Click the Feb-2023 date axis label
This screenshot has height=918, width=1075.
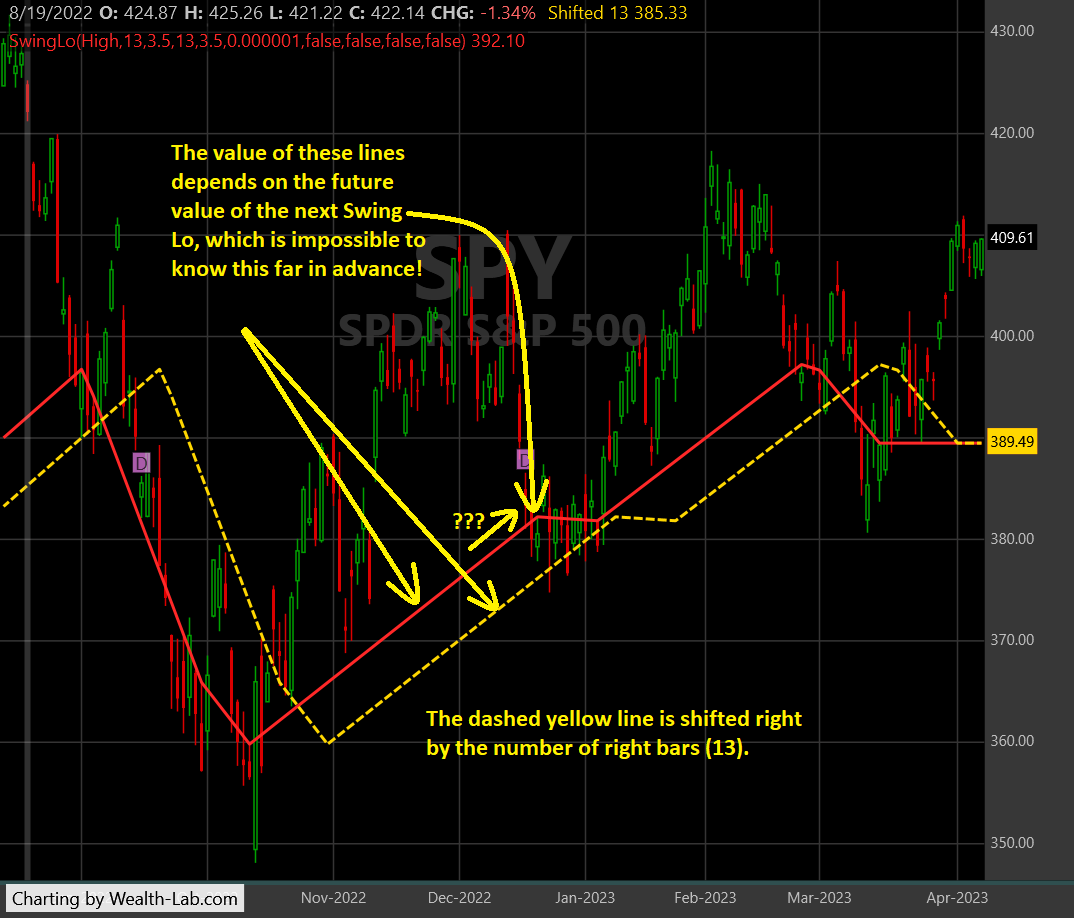[705, 897]
